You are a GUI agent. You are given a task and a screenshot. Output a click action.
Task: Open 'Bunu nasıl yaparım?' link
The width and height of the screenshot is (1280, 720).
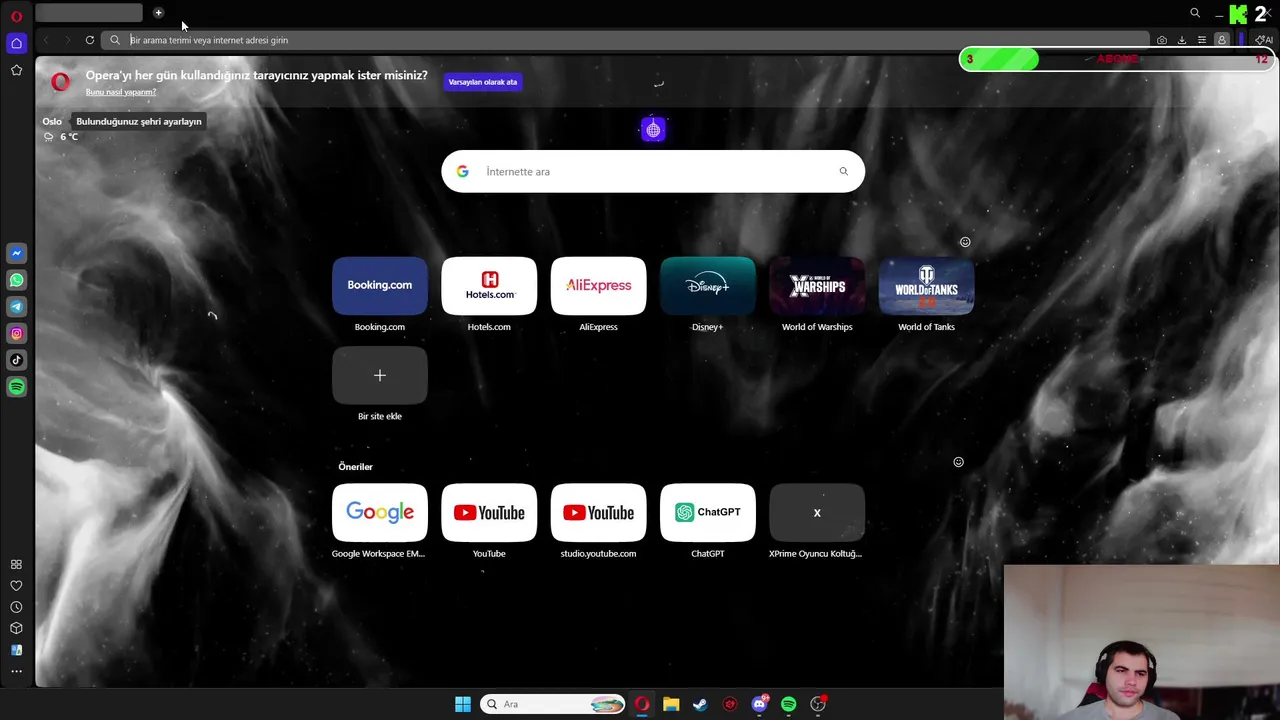121,92
